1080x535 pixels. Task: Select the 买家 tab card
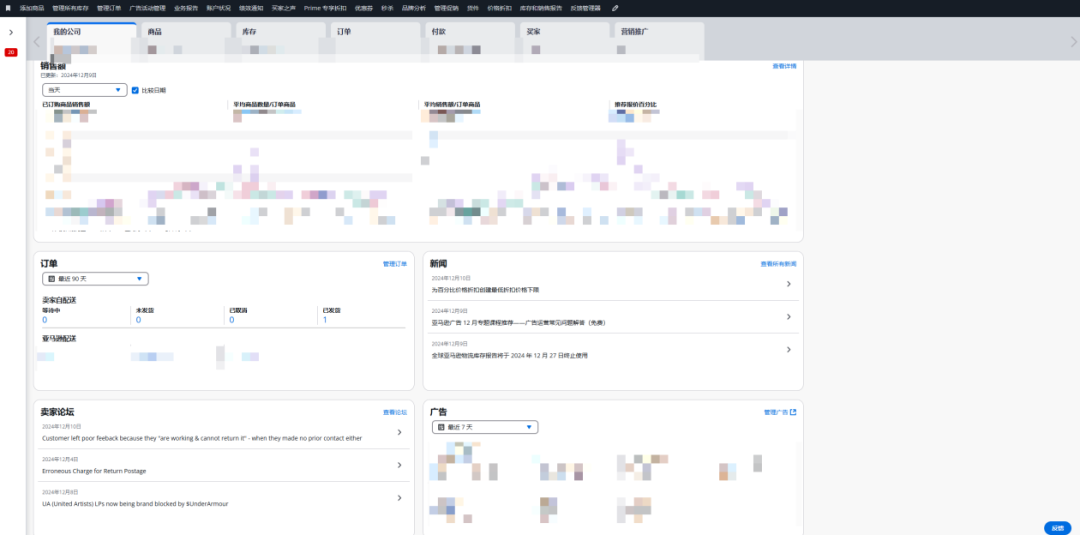pos(564,41)
